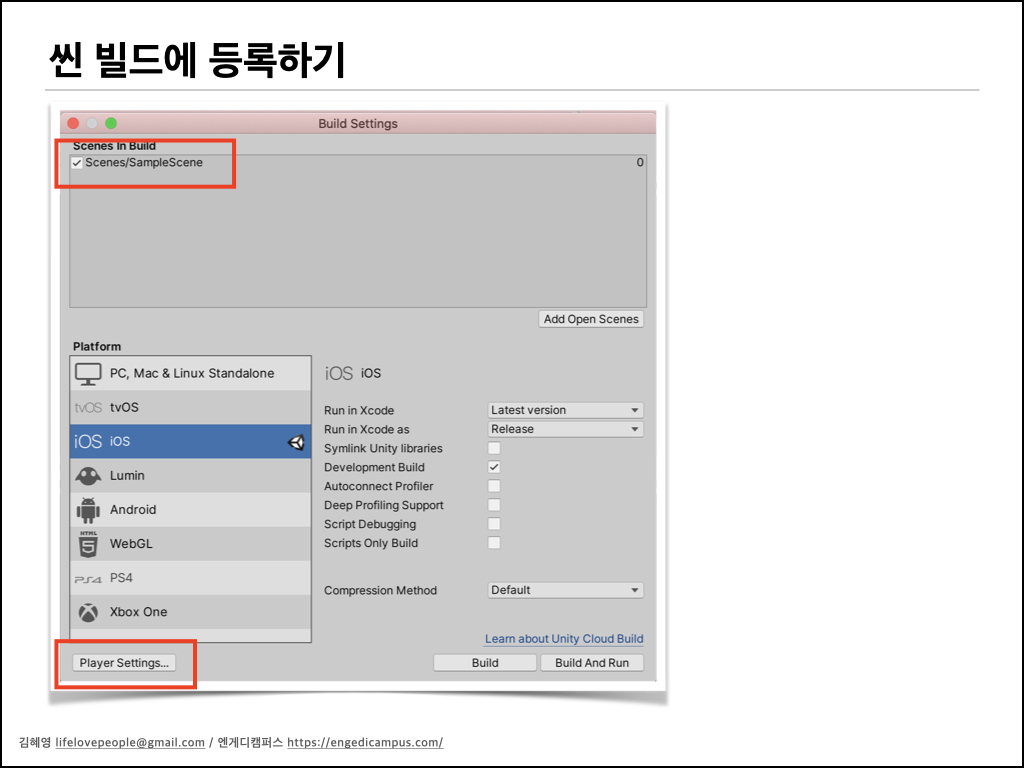Click the tvOS platform icon
This screenshot has width=1024, height=768.
[x=88, y=408]
